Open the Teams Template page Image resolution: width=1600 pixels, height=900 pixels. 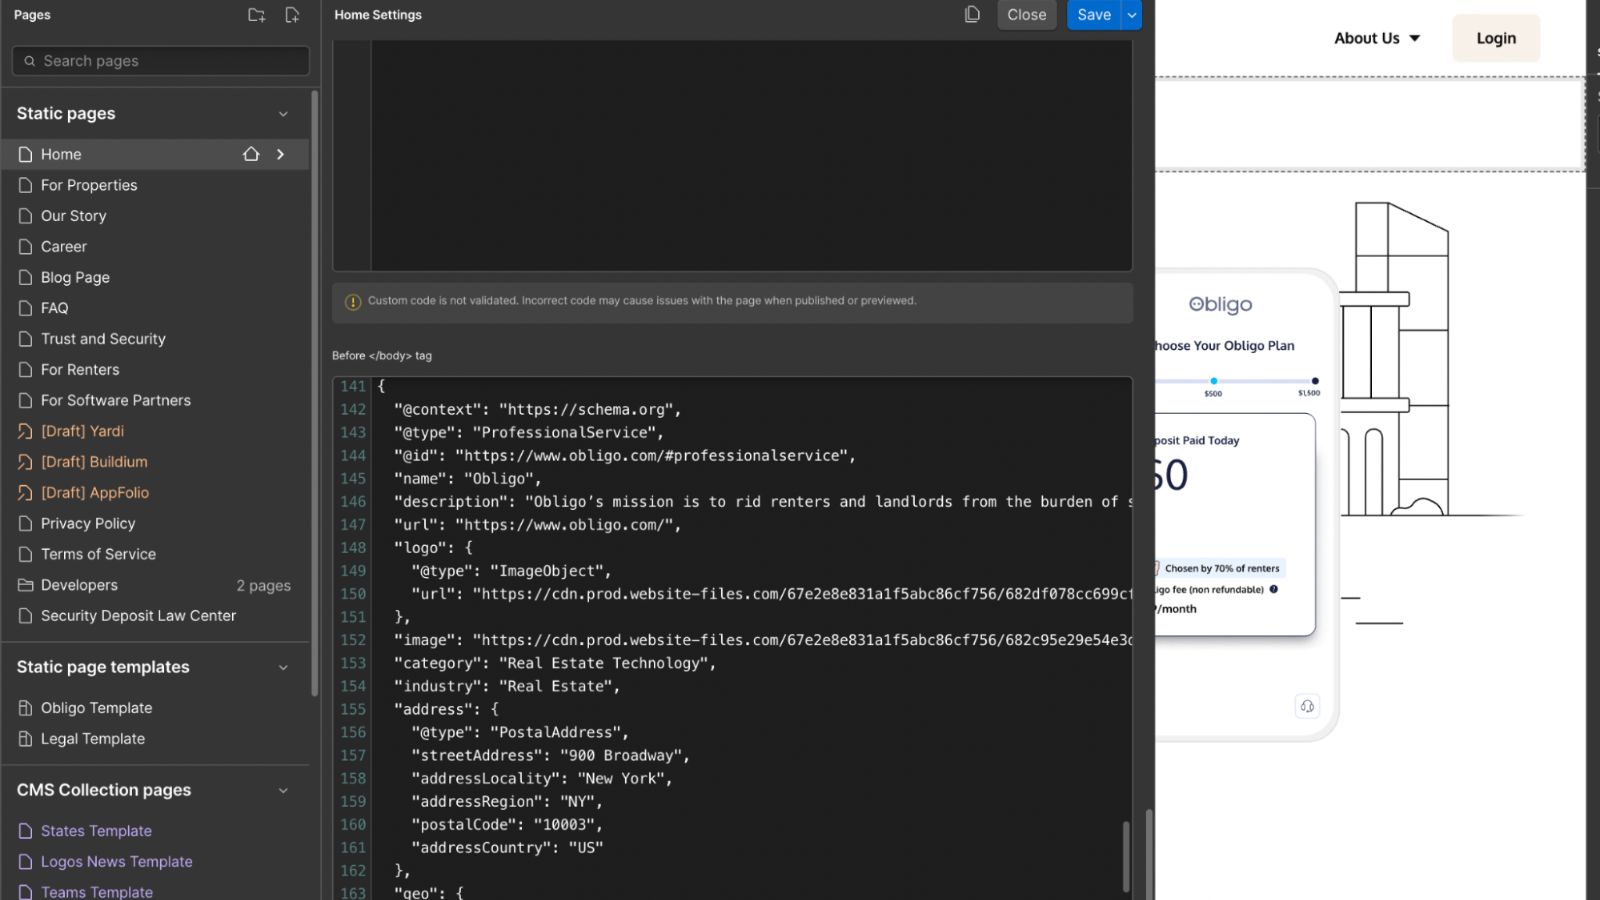pyautogui.click(x=155, y=891)
